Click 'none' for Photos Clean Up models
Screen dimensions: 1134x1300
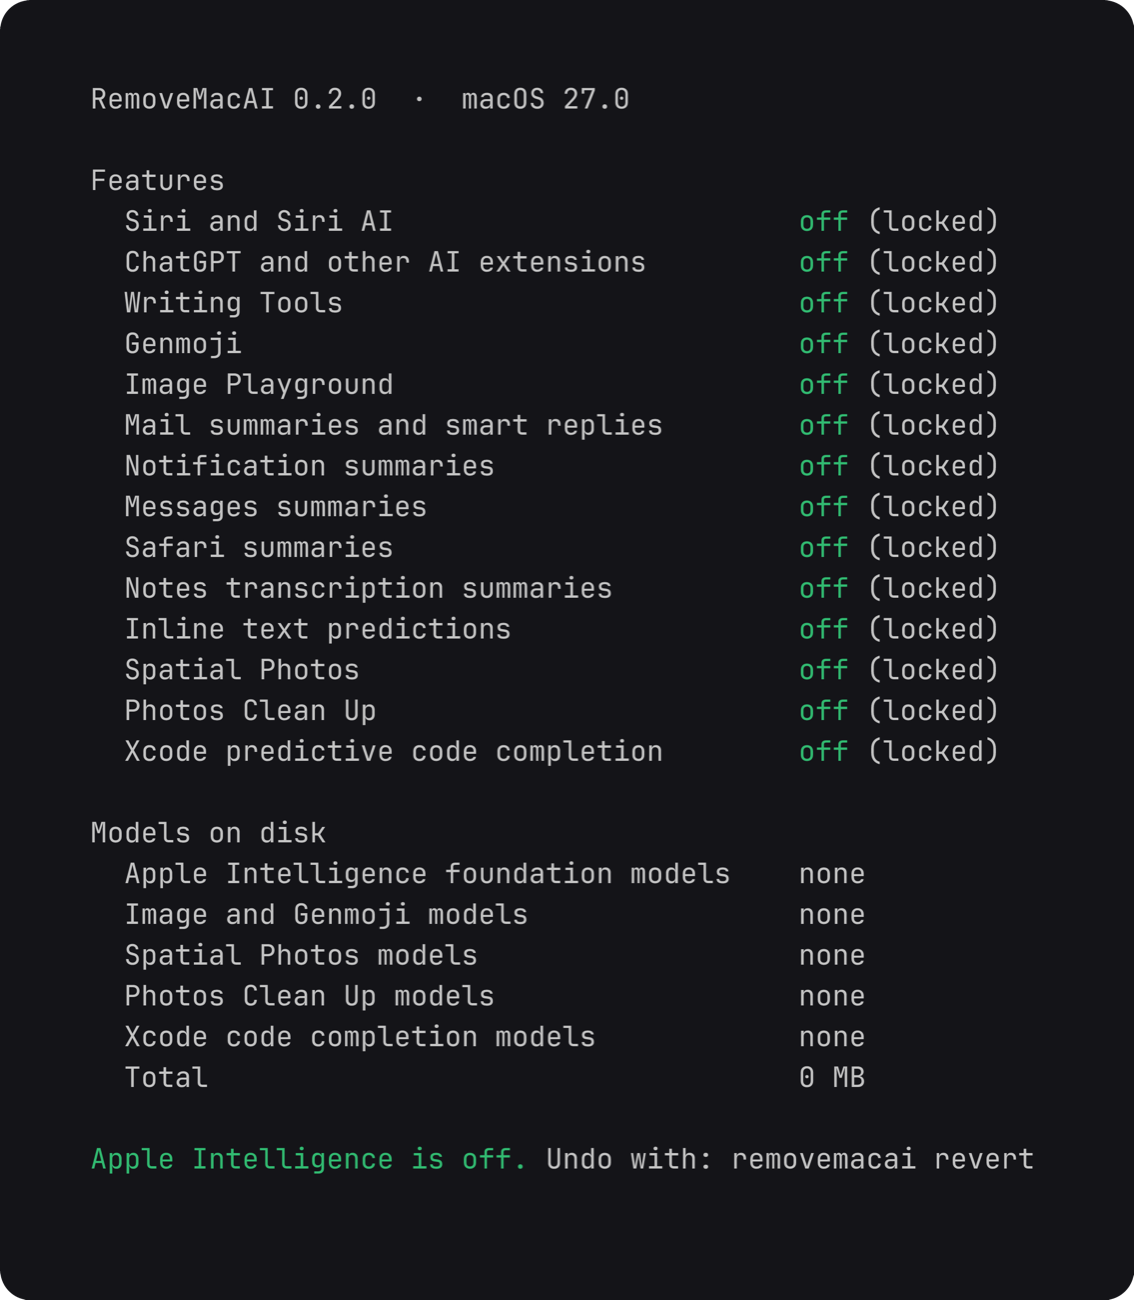coord(832,997)
